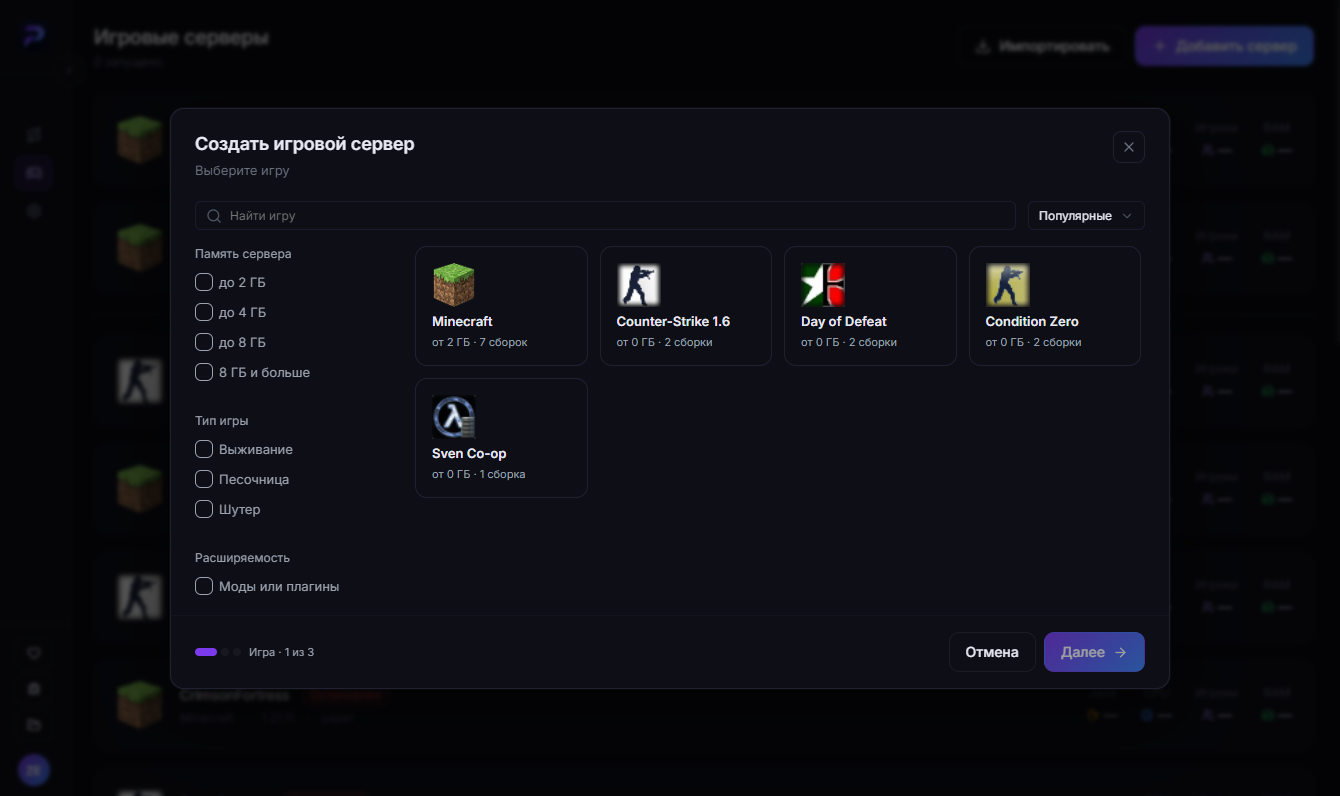Click the Day of Defeat game icon
Image resolution: width=1340 pixels, height=796 pixels.
click(x=822, y=285)
